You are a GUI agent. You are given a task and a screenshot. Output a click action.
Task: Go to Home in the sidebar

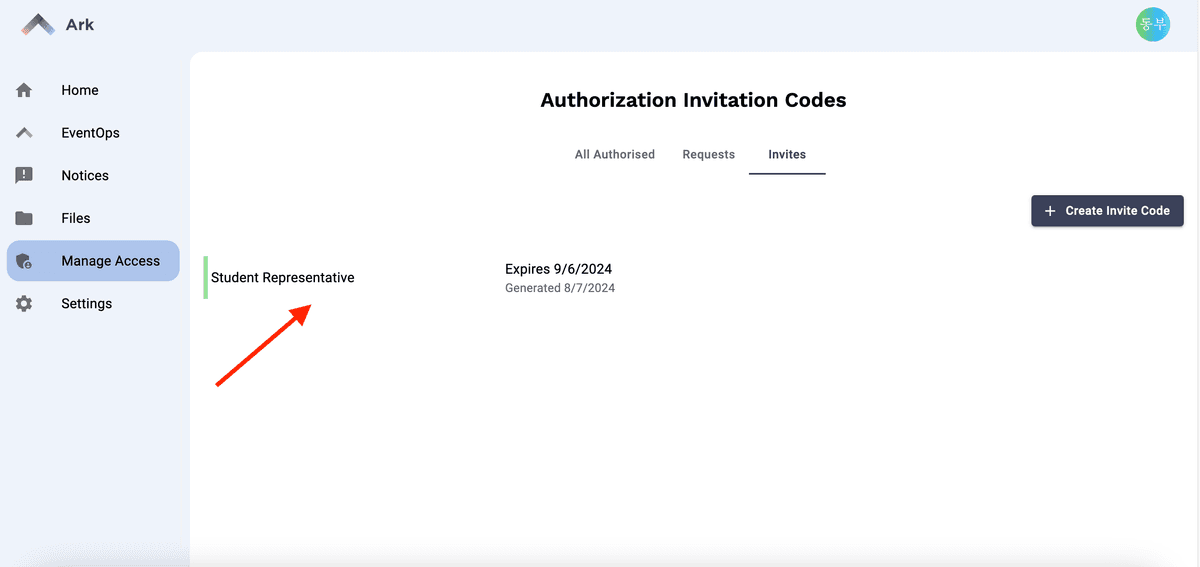80,90
